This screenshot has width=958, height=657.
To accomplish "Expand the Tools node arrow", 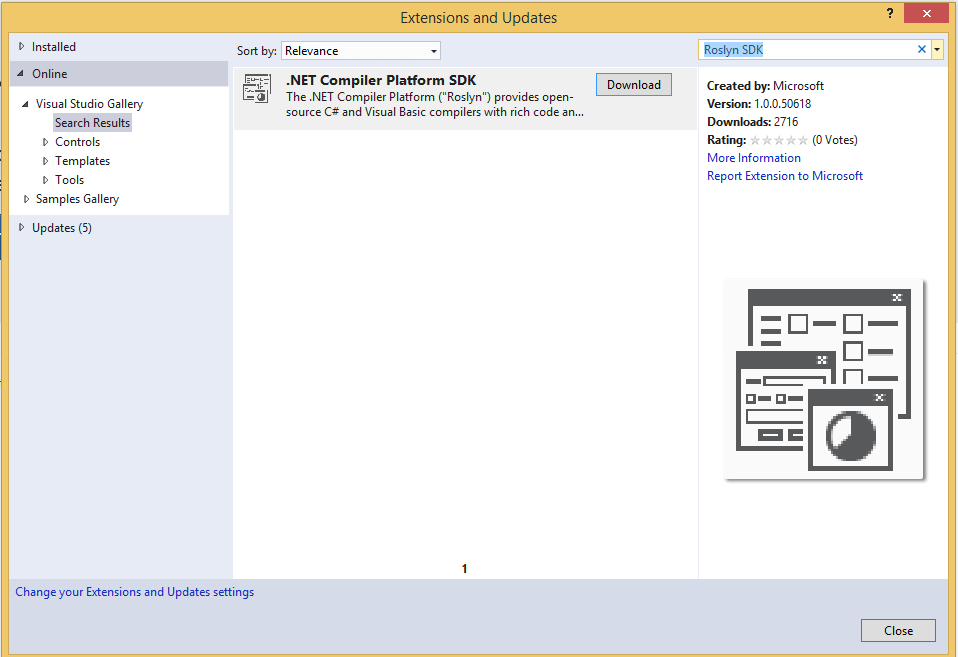I will (45, 180).
